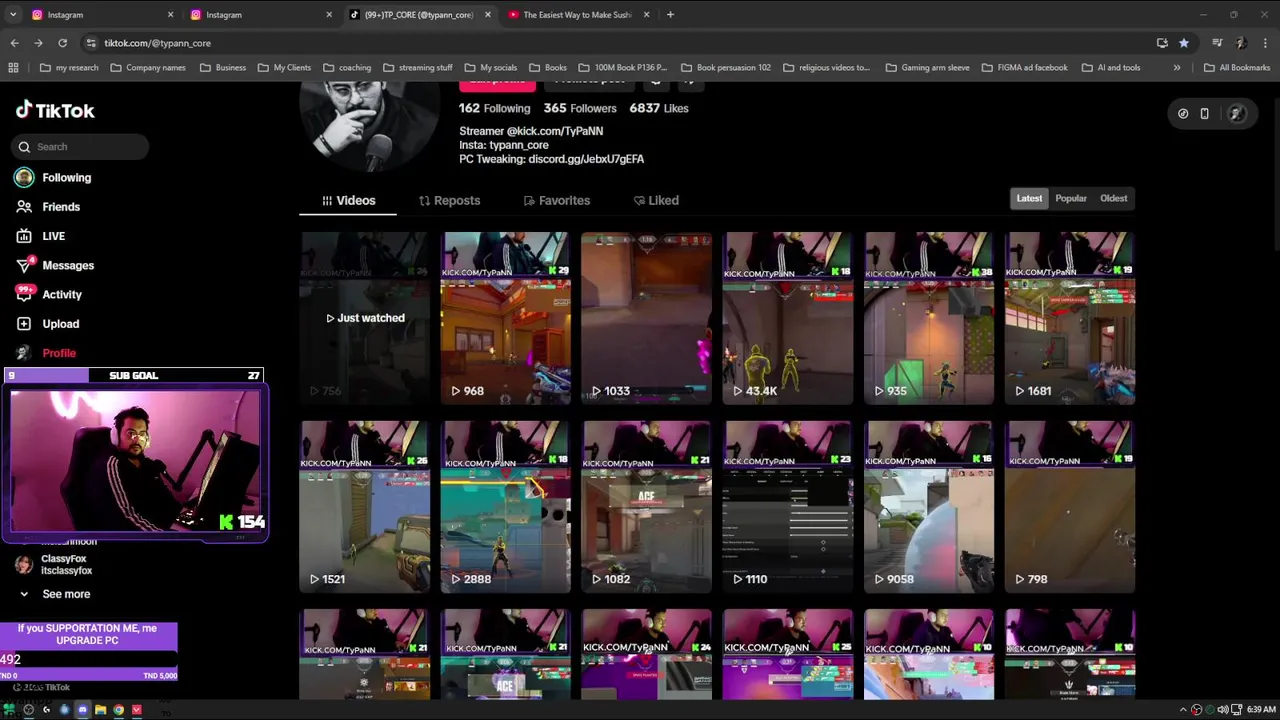Screen dimensions: 1280x720
Task: Open the My Clients bookmark folder
Action: point(284,68)
